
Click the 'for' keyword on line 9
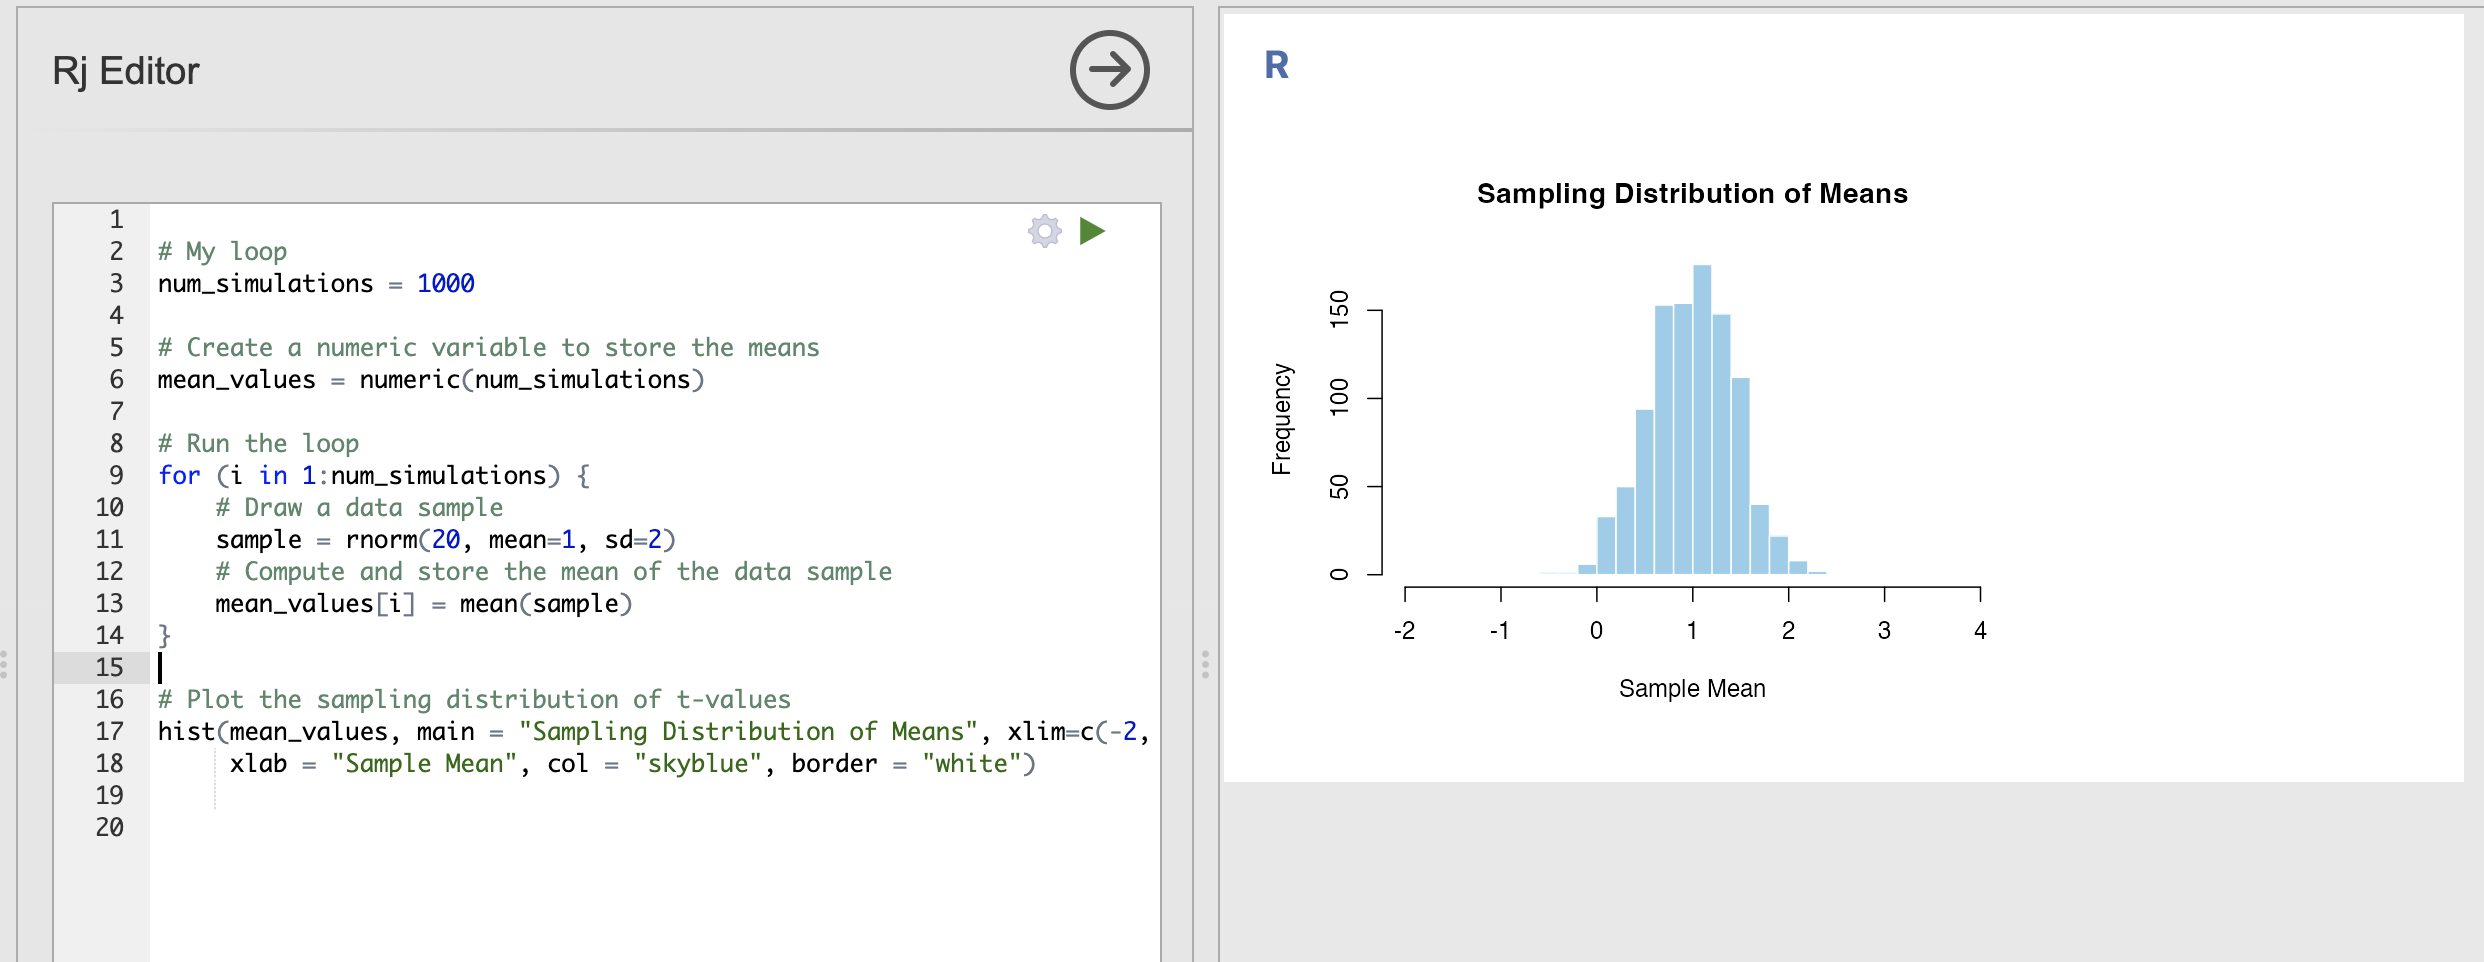[x=179, y=475]
